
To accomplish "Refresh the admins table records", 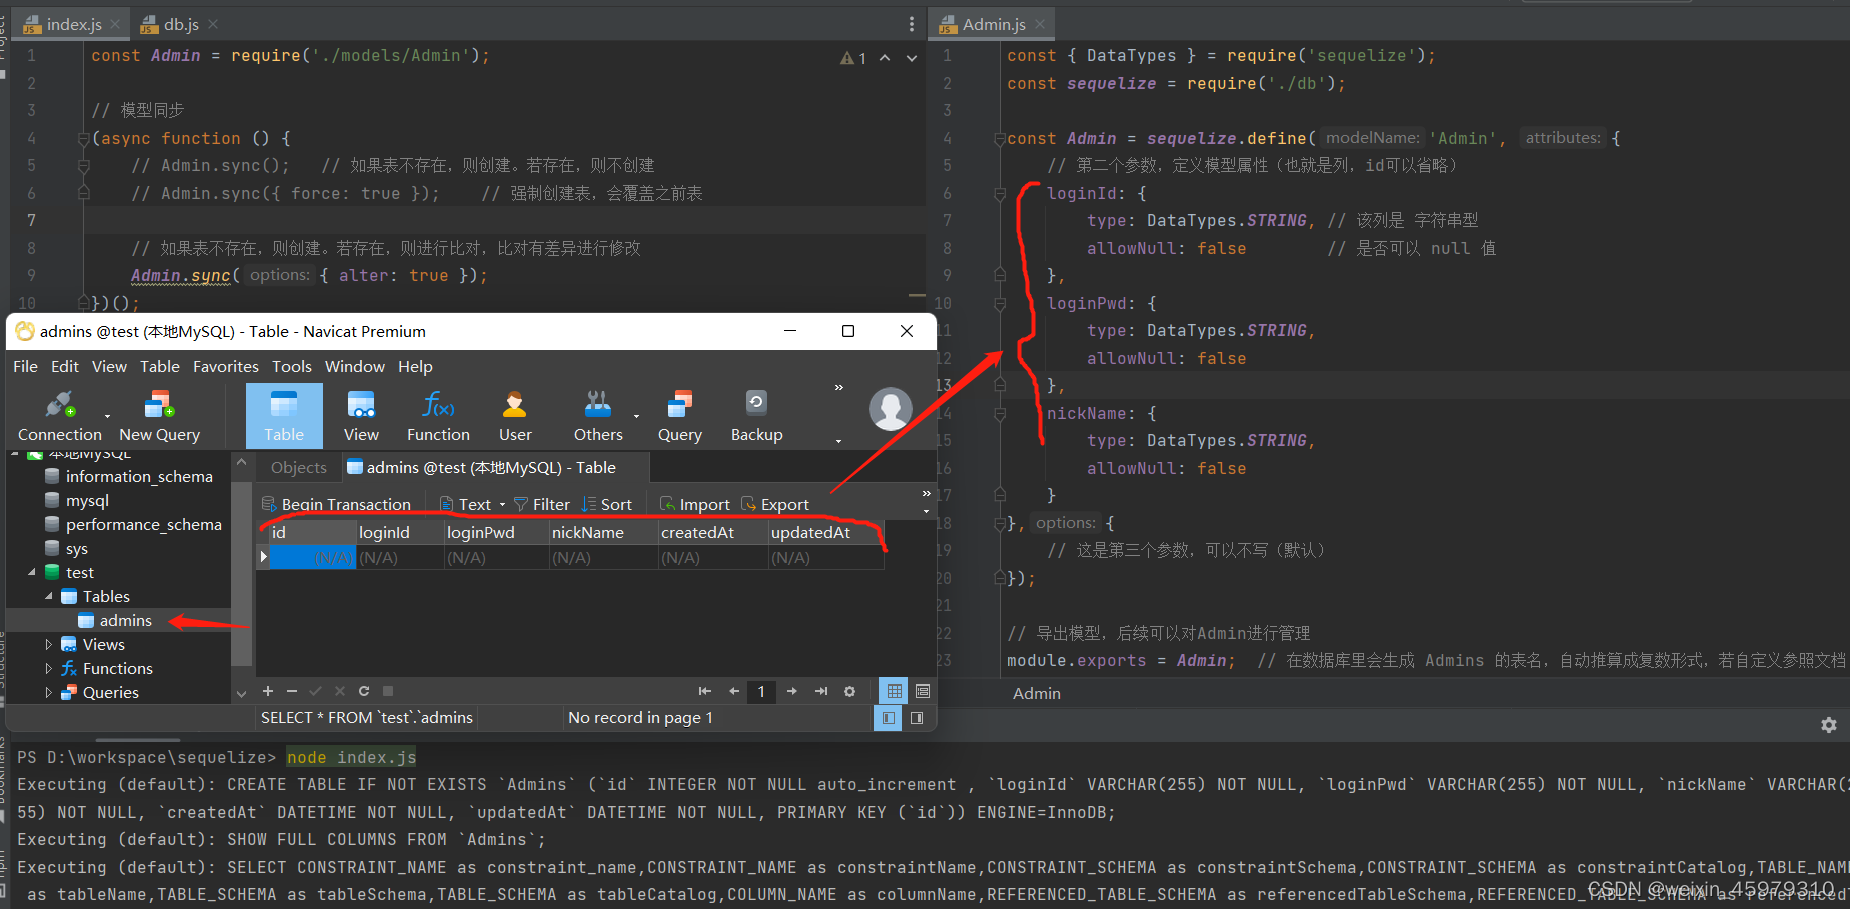I will coord(364,691).
